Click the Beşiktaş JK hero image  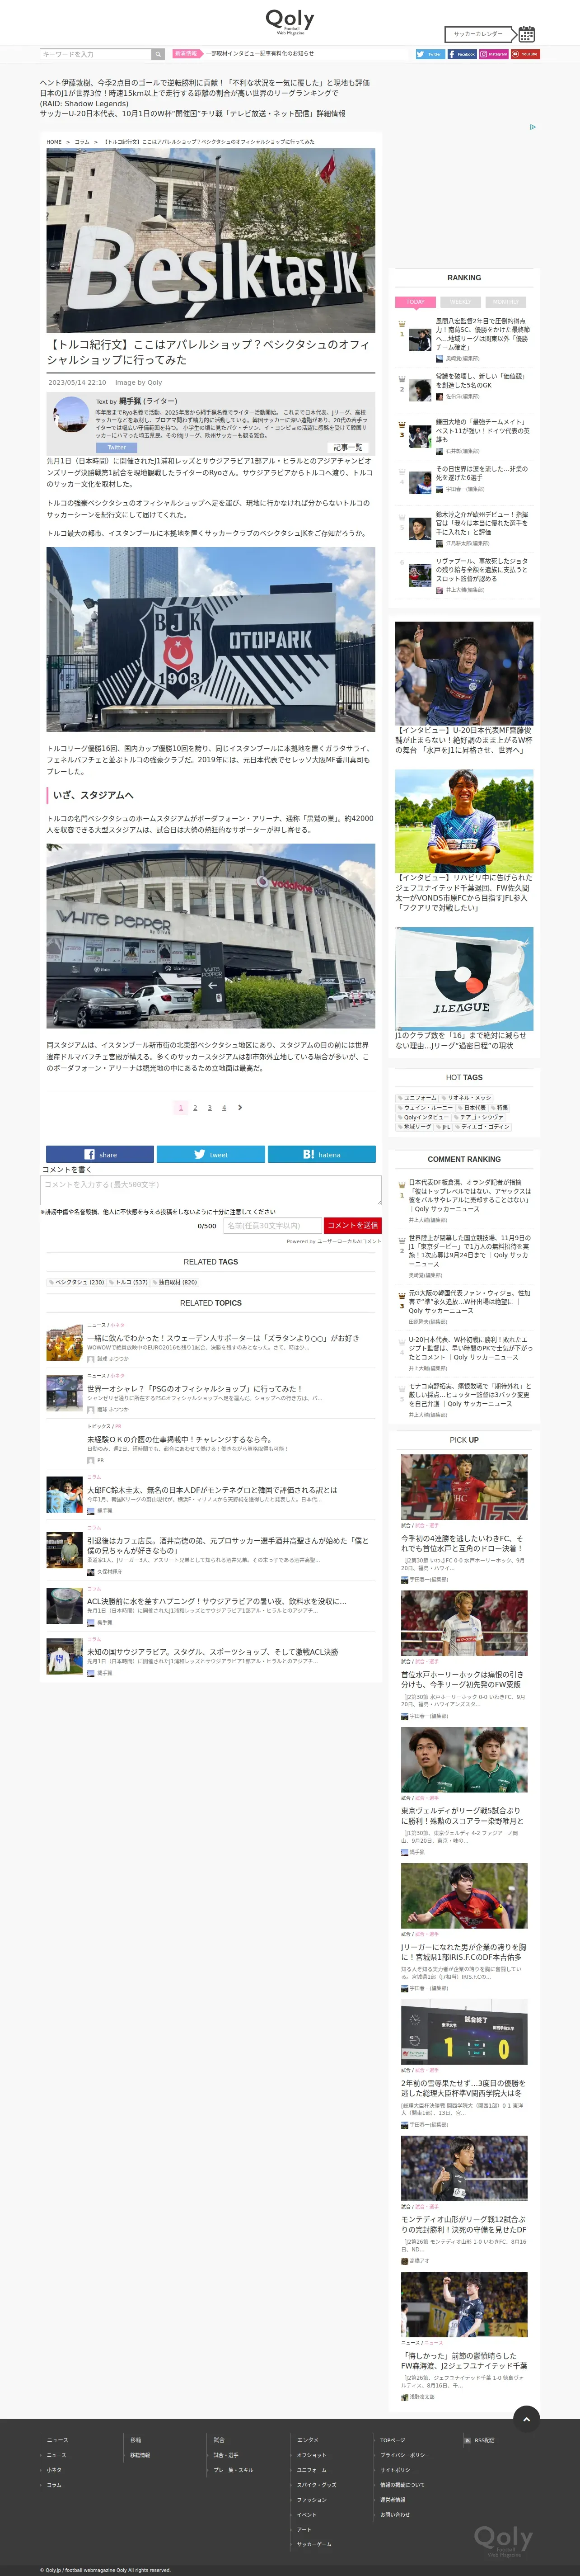click(211, 240)
